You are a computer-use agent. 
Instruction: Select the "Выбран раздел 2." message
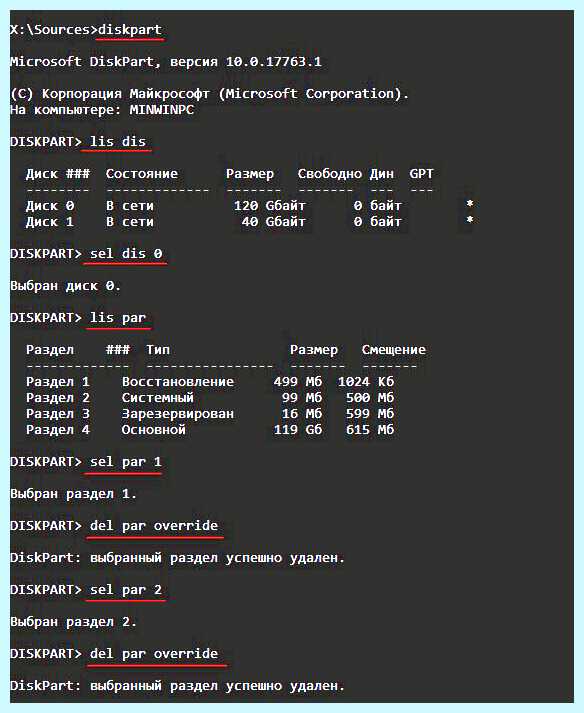74,622
